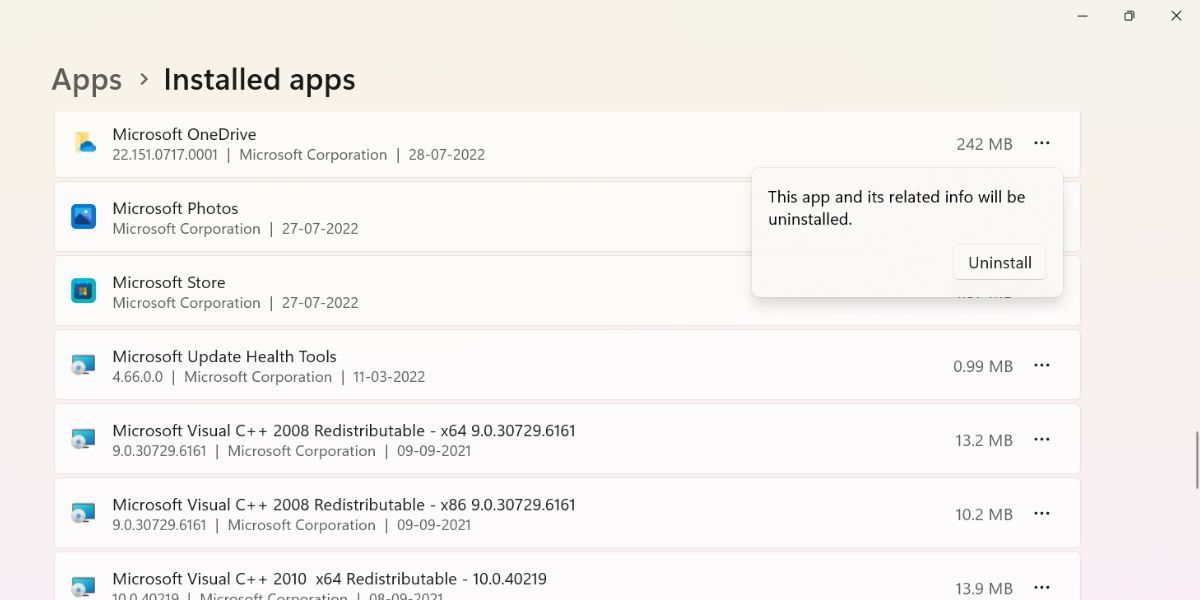Viewport: 1200px width, 600px height.
Task: Close the Settings window
Action: point(1176,16)
